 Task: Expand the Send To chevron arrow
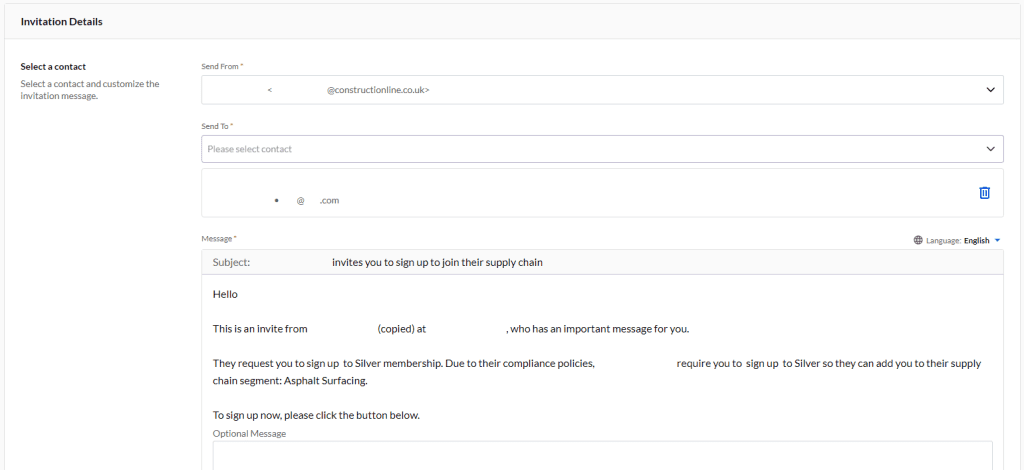990,149
